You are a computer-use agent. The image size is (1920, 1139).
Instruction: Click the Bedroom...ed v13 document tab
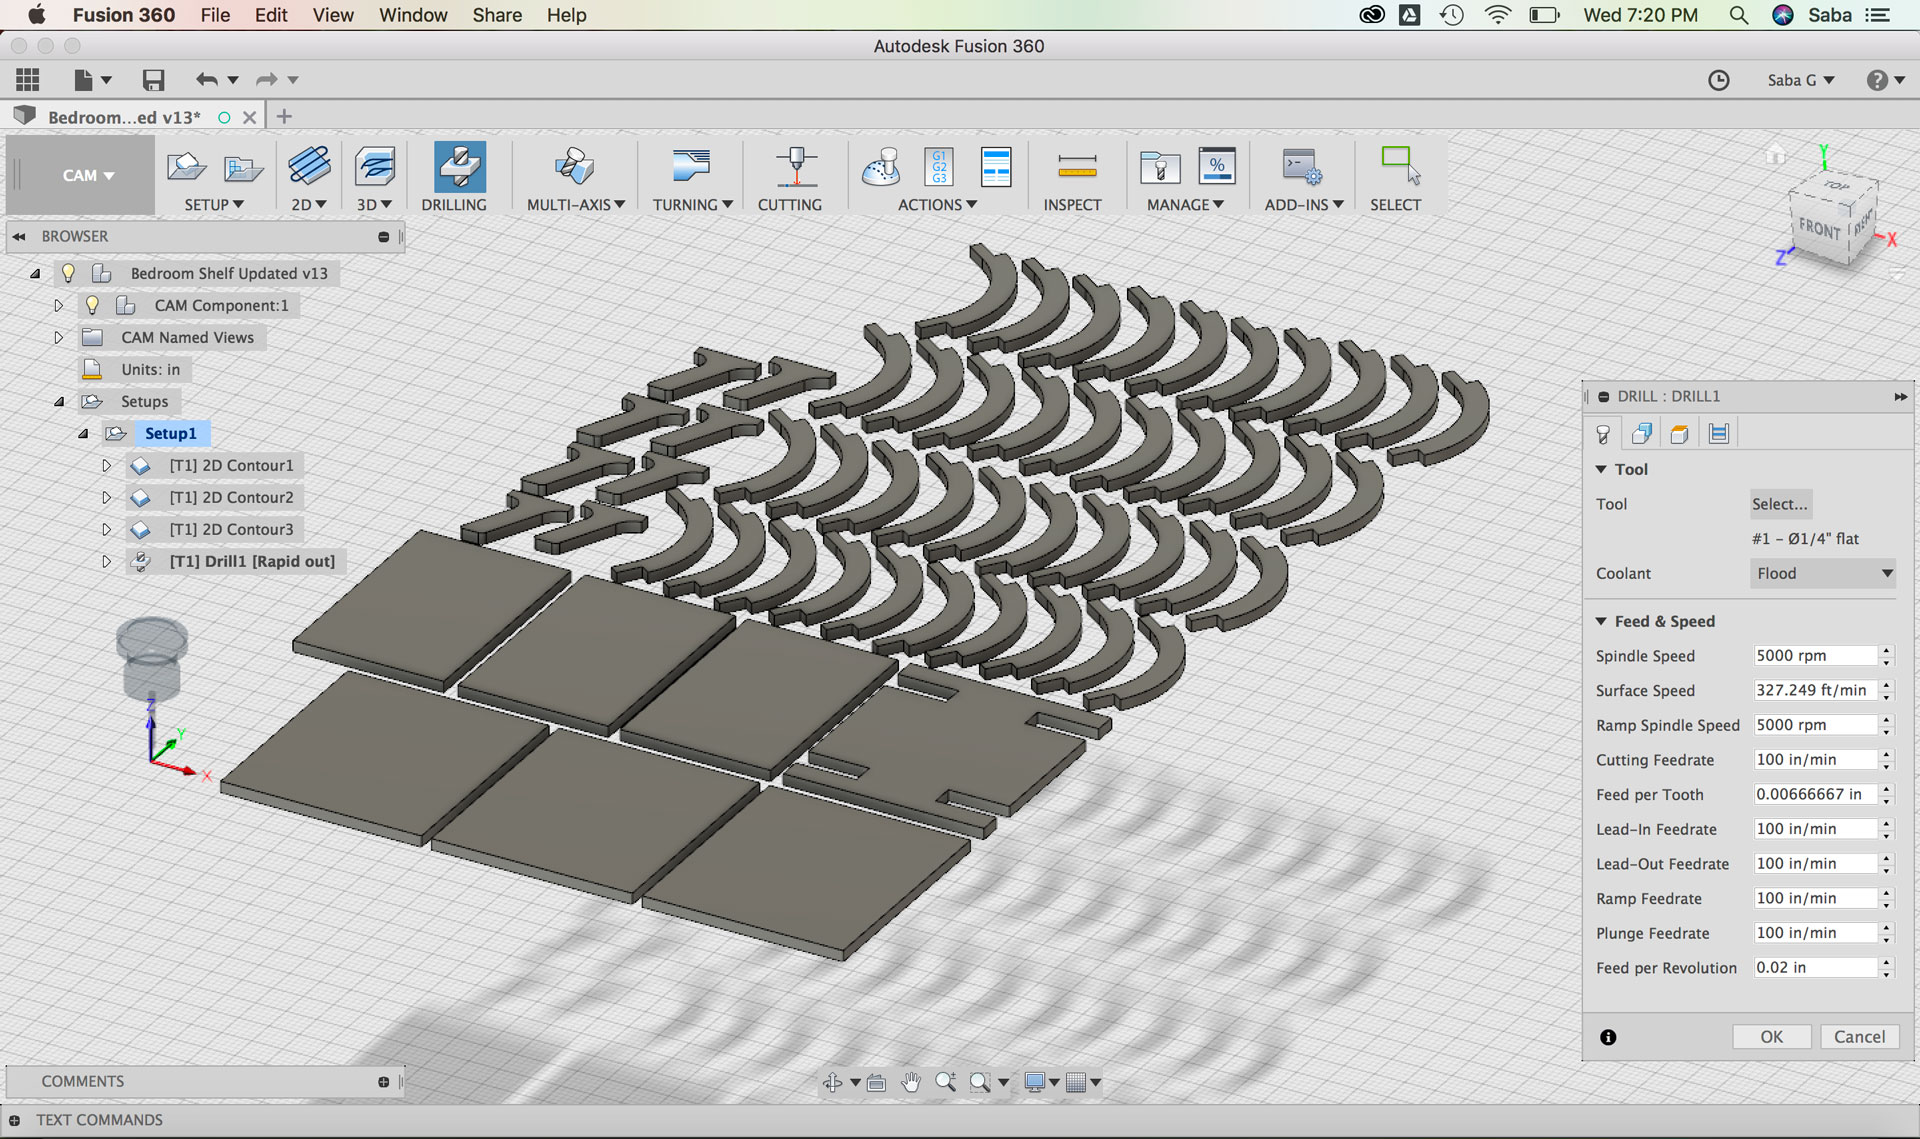[x=124, y=117]
